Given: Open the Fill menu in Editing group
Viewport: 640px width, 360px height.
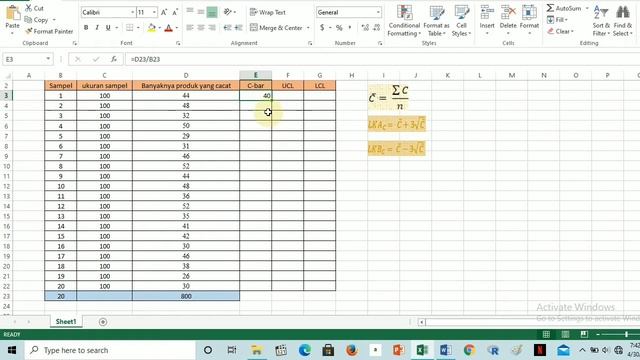Looking at the screenshot, I should [x=558, y=20].
